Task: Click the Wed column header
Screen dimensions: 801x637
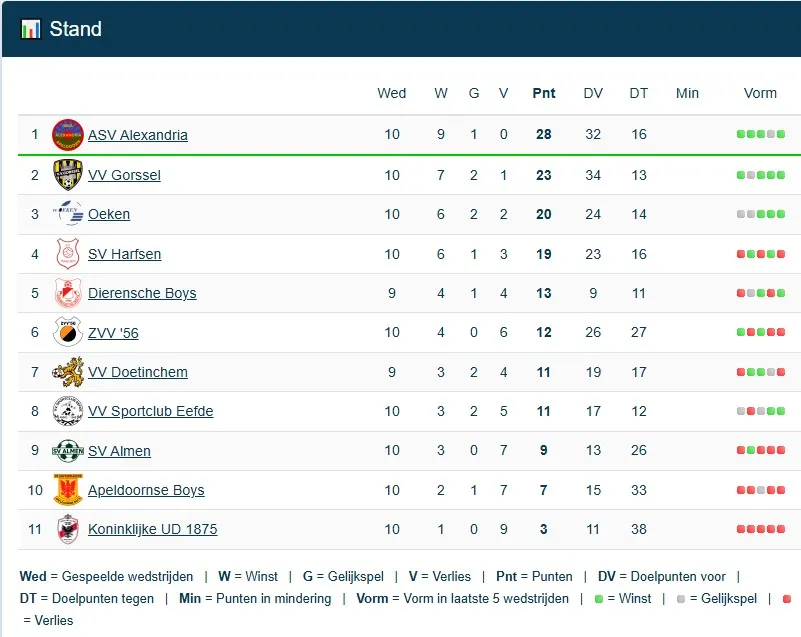Action: coord(392,93)
